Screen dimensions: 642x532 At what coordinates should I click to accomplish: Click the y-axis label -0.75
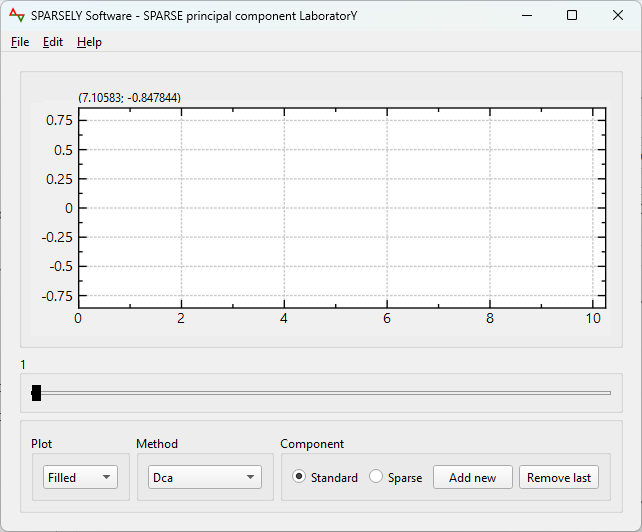(57, 296)
